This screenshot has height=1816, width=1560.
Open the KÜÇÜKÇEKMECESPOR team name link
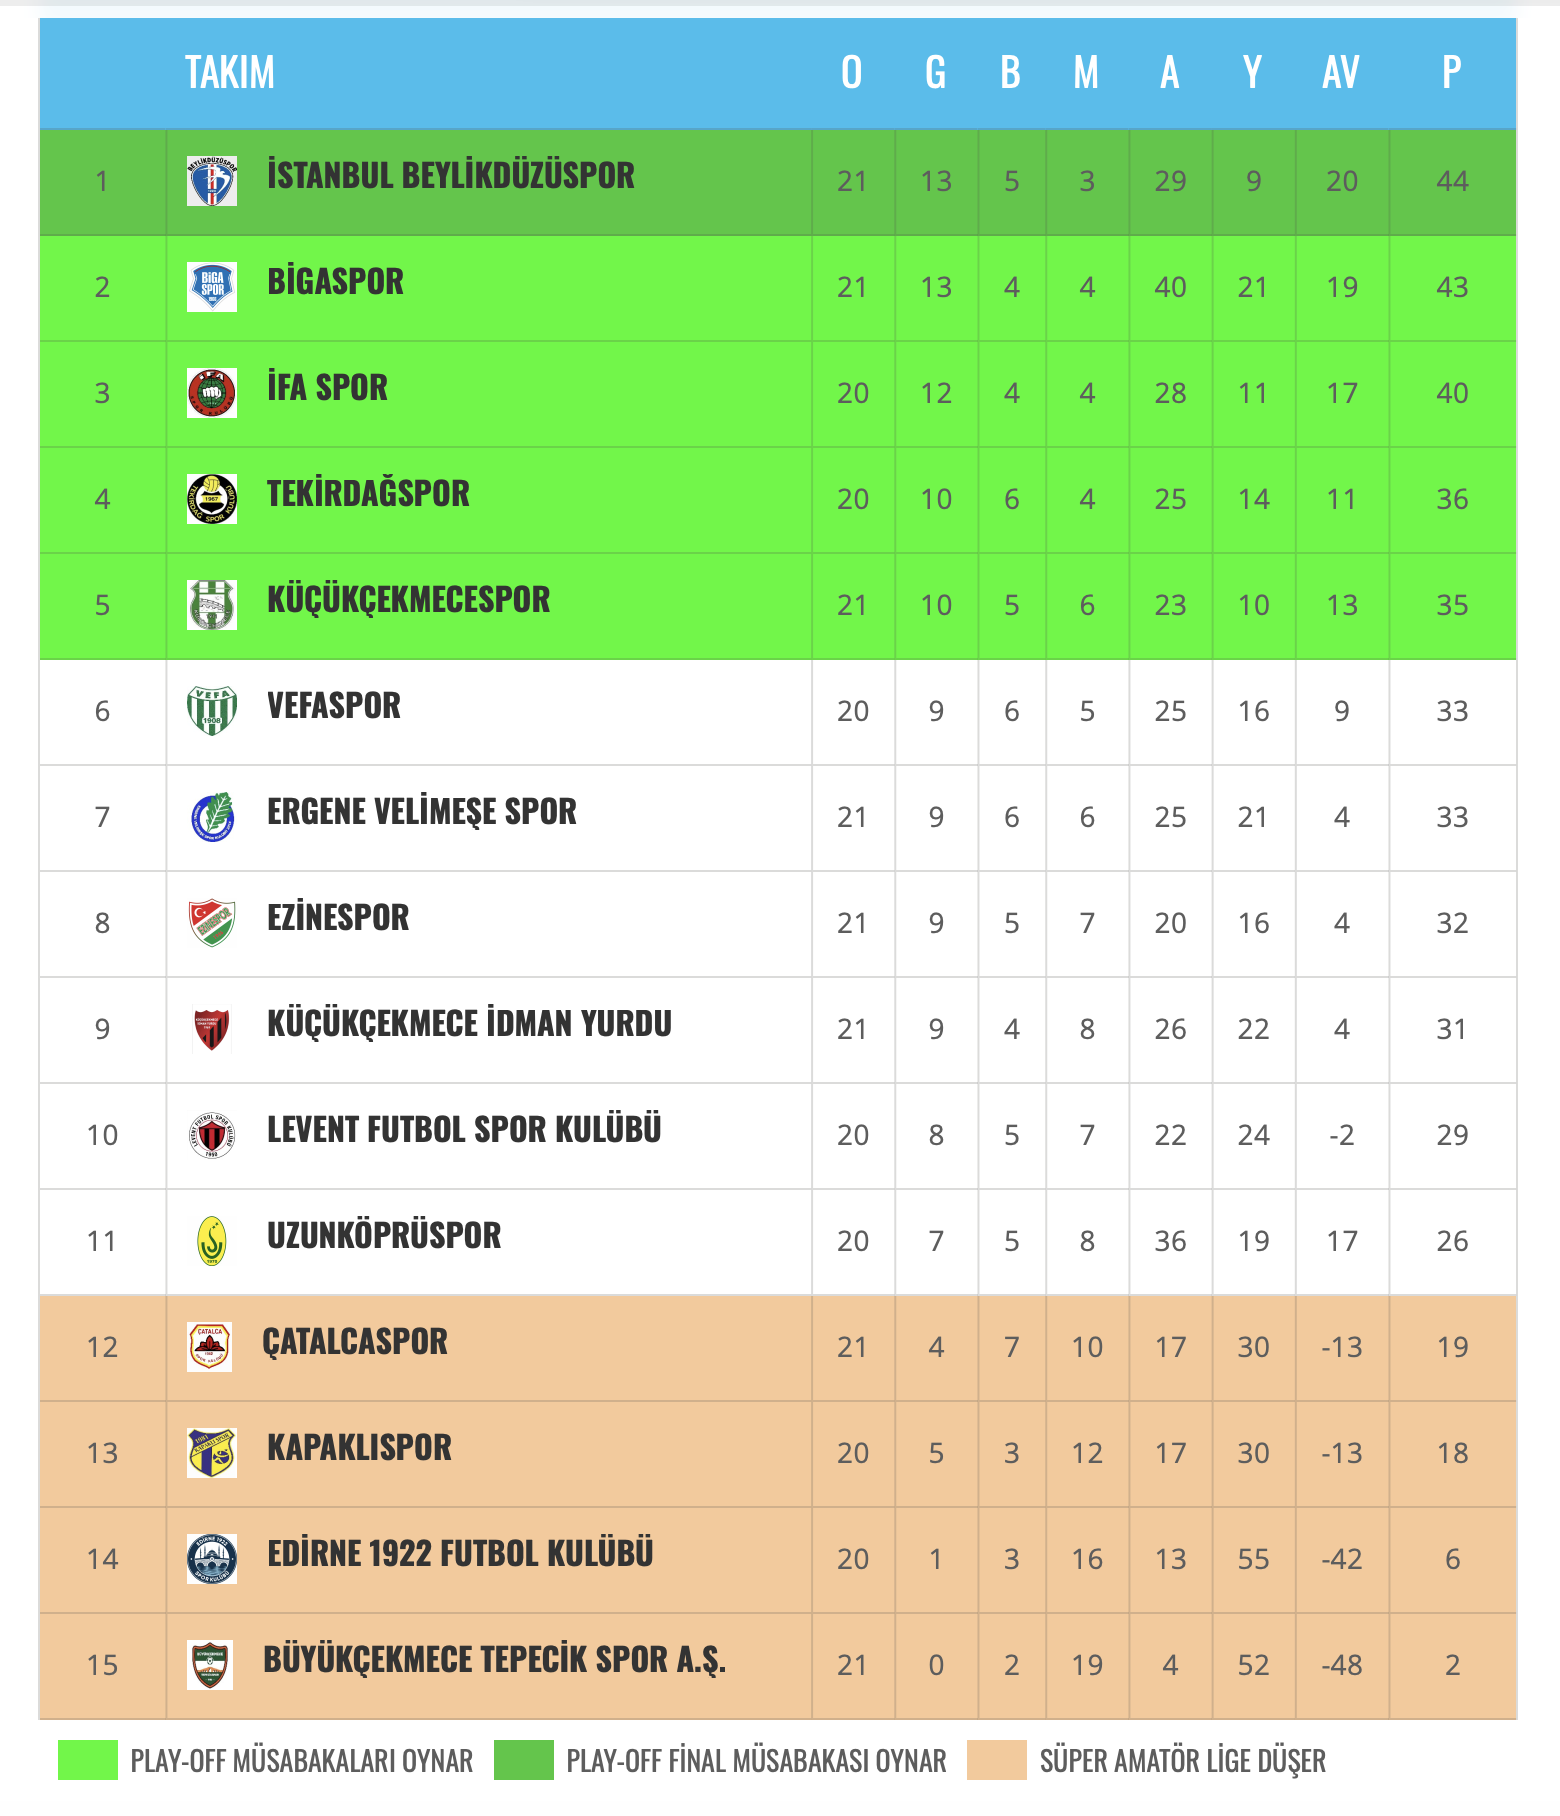[408, 600]
